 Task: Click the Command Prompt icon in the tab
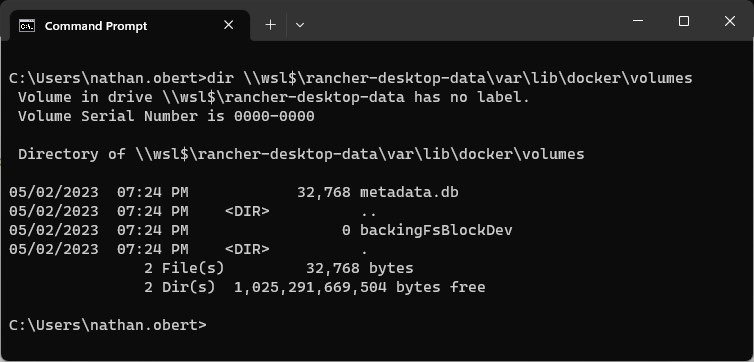point(27,25)
